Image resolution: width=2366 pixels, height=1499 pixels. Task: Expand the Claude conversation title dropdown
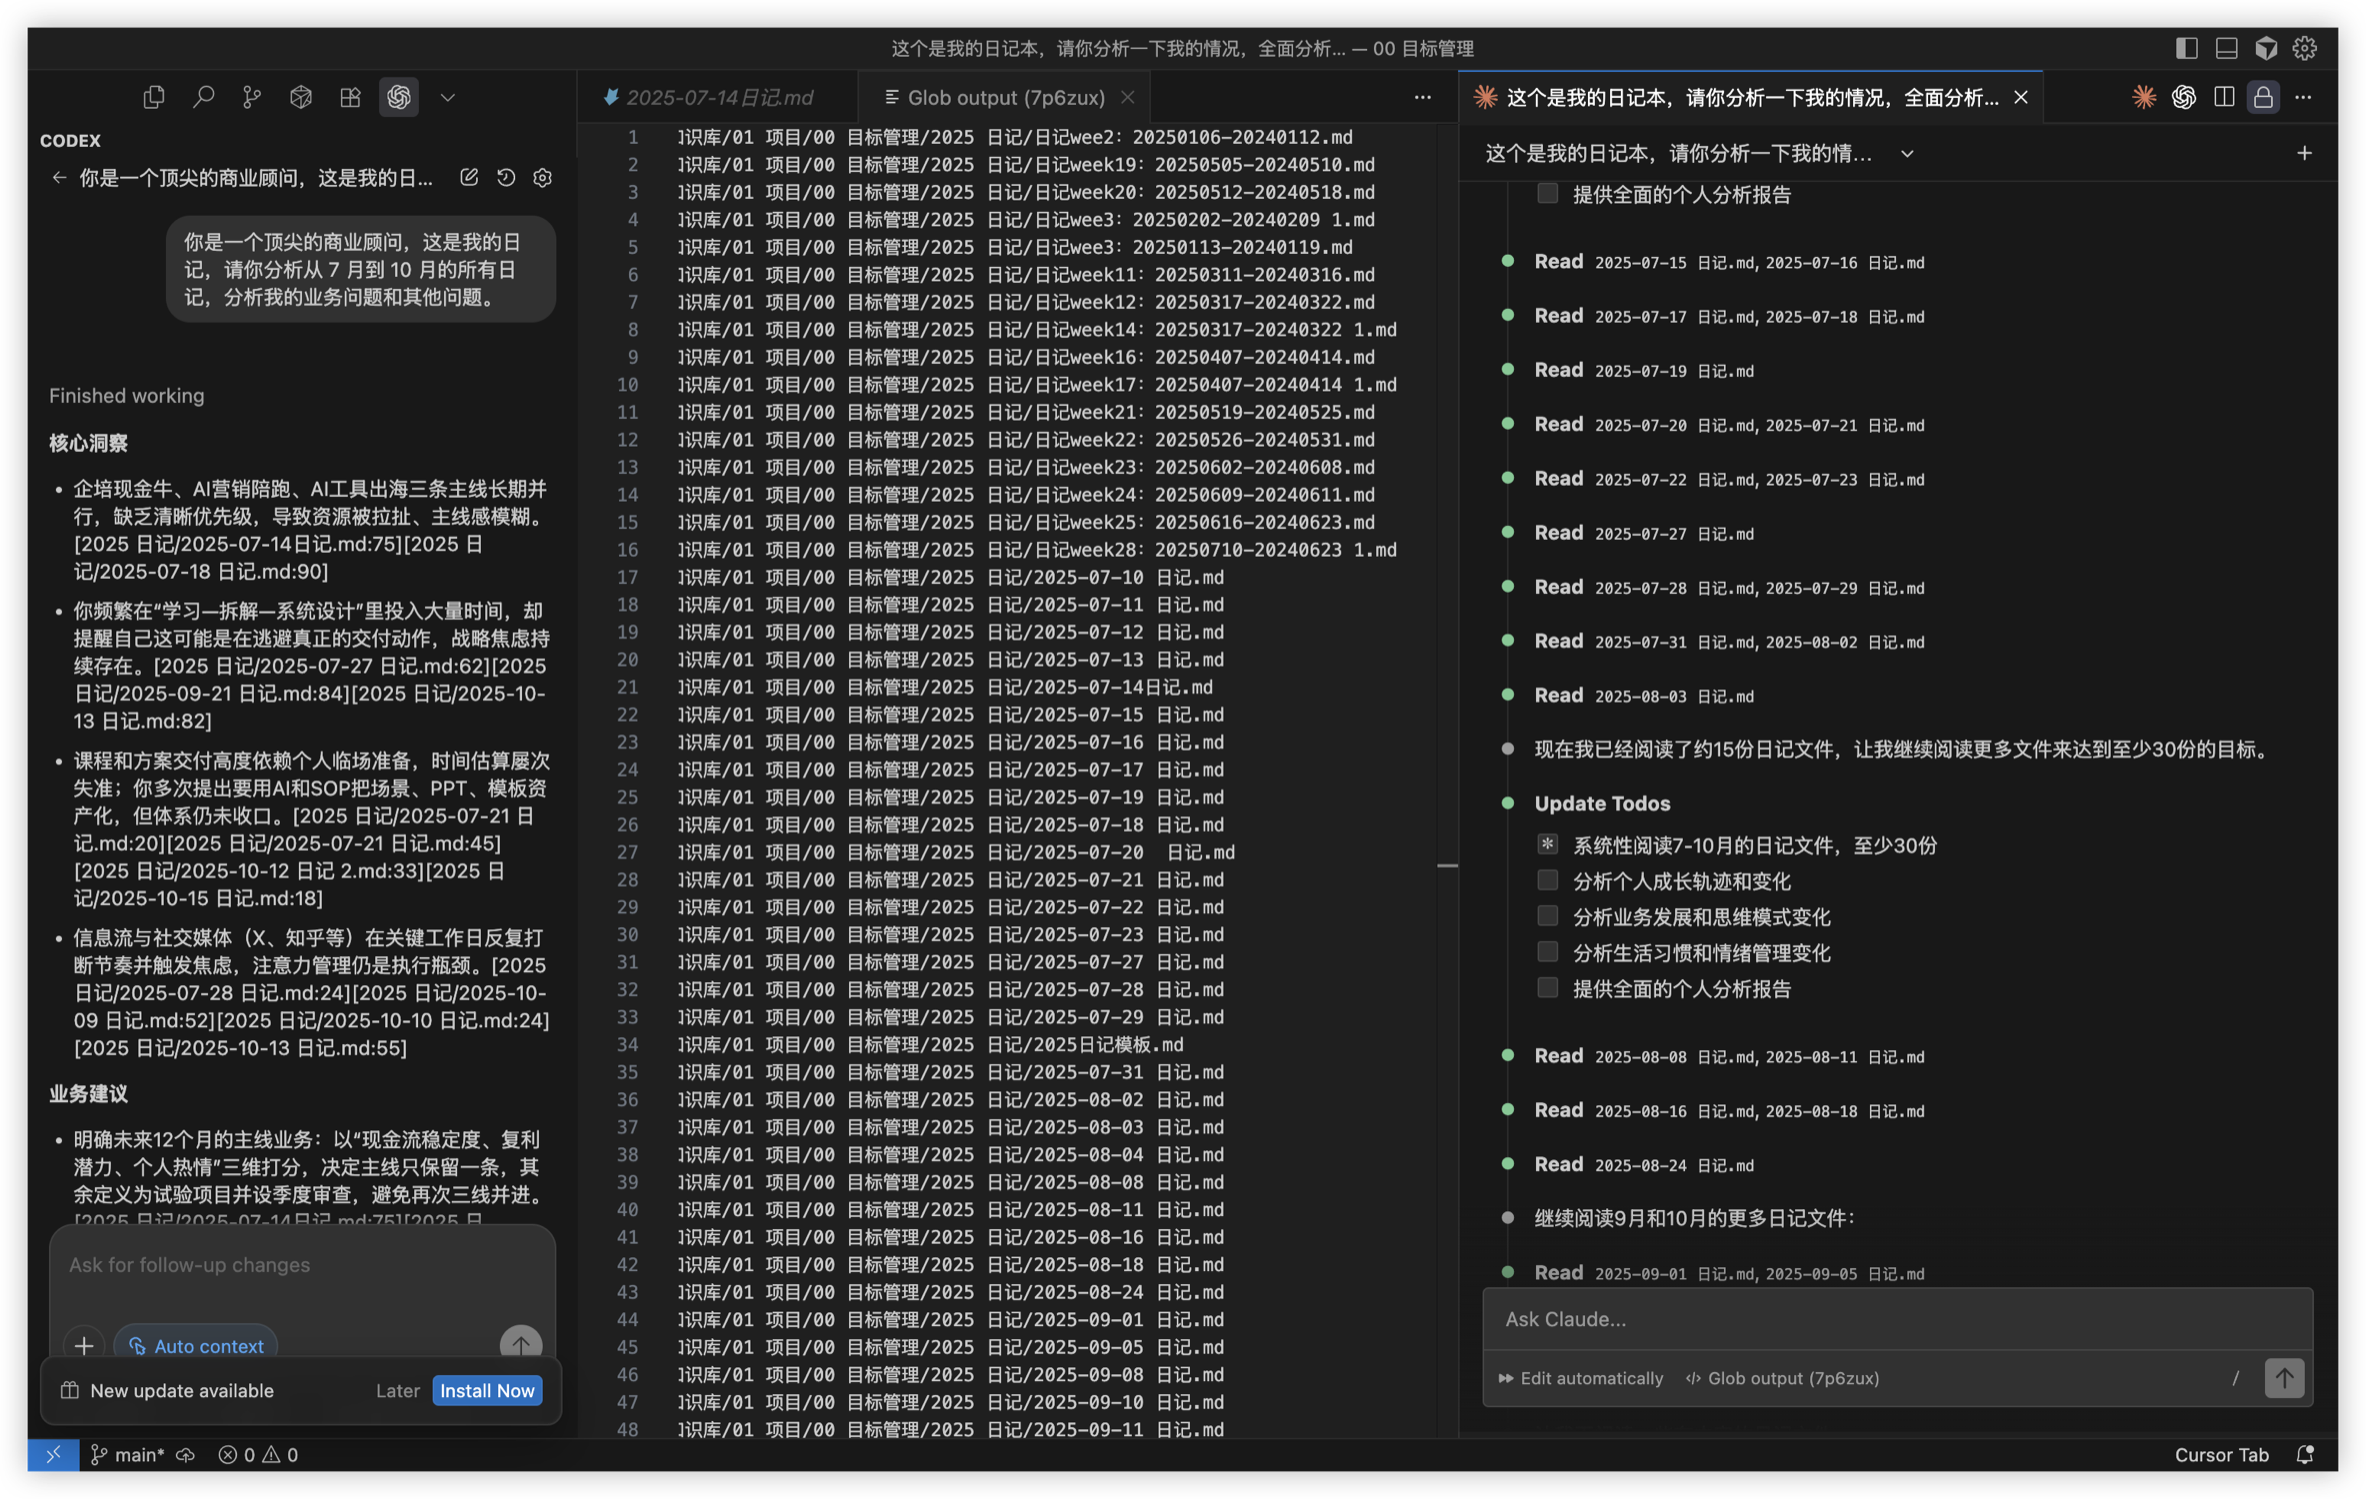click(x=1907, y=154)
